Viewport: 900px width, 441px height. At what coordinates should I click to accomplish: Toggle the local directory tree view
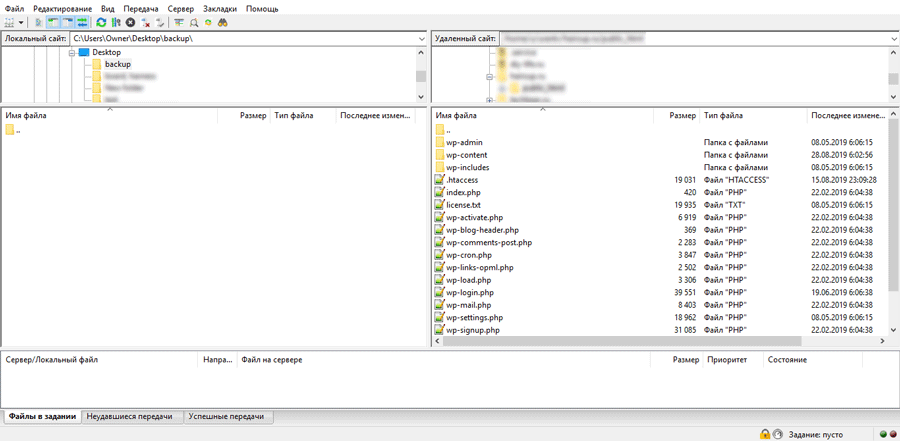(54, 22)
